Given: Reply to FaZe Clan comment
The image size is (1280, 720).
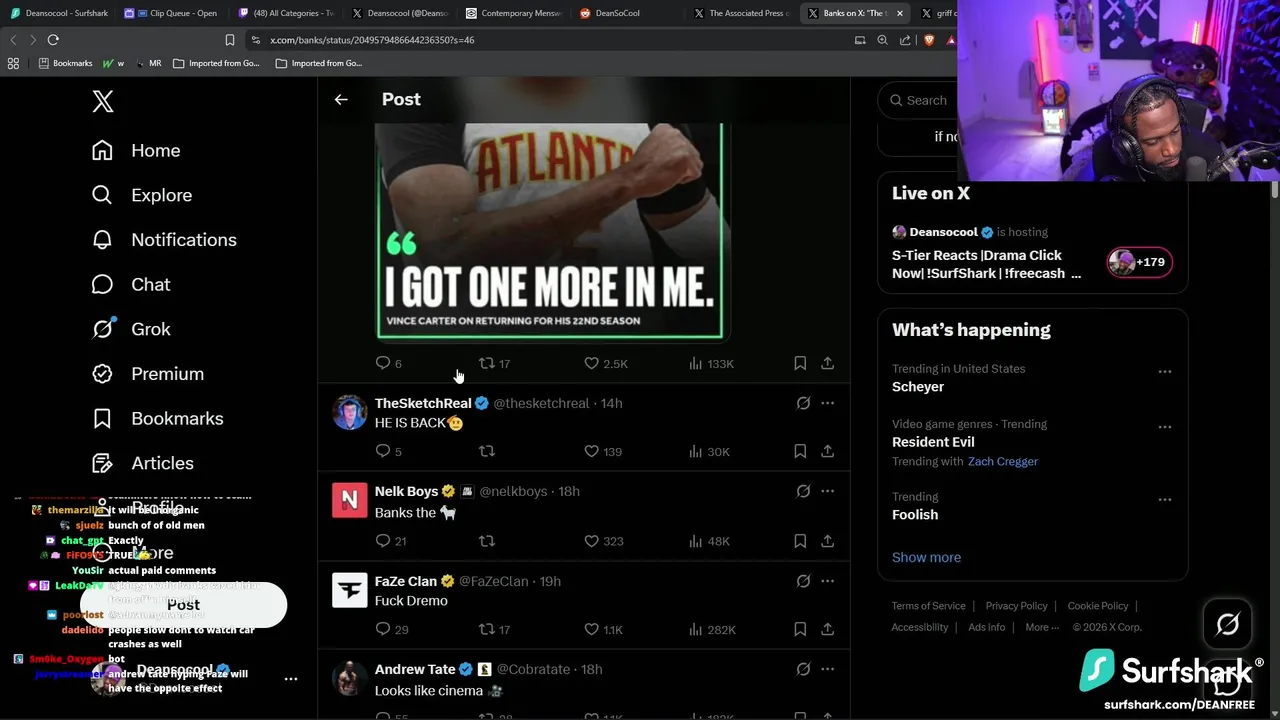Looking at the screenshot, I should point(383,629).
